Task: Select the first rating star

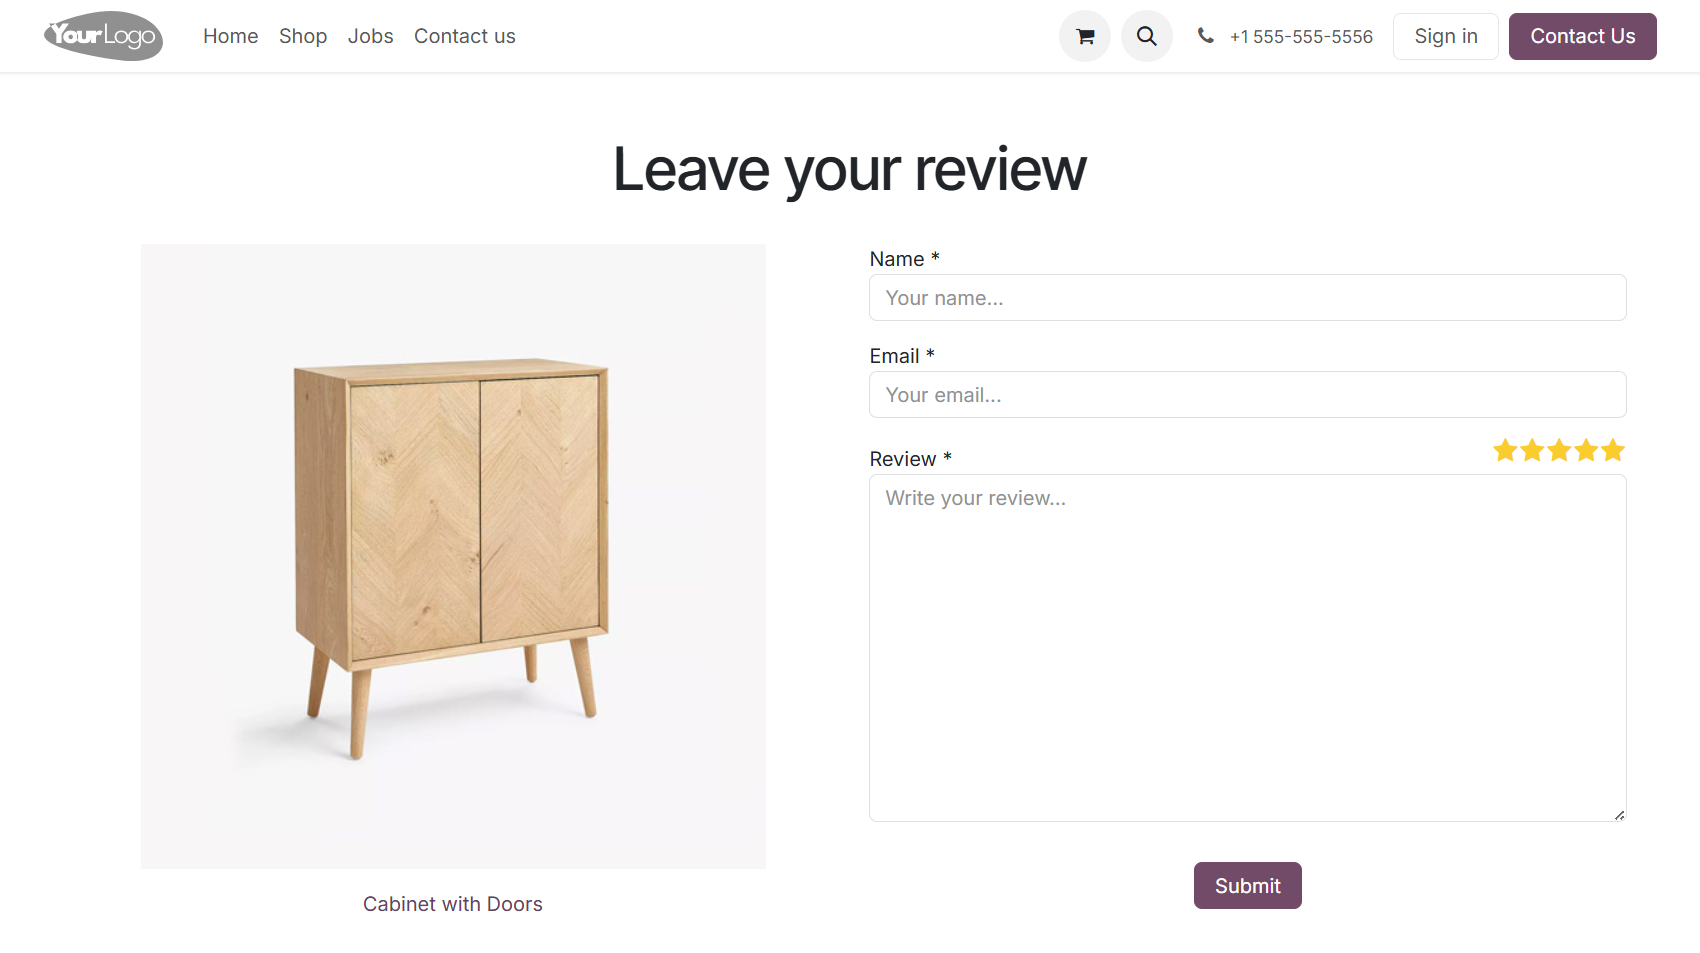Action: pyautogui.click(x=1504, y=450)
